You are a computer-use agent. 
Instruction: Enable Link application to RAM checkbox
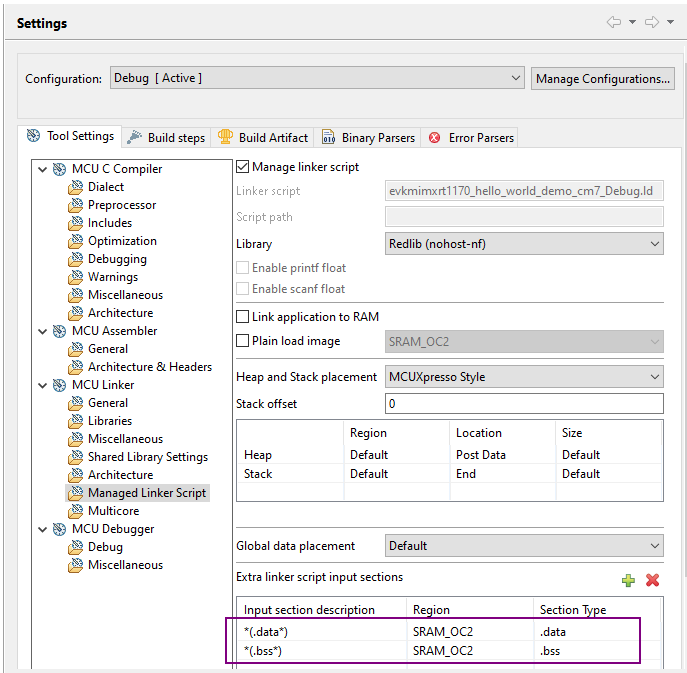(242, 317)
